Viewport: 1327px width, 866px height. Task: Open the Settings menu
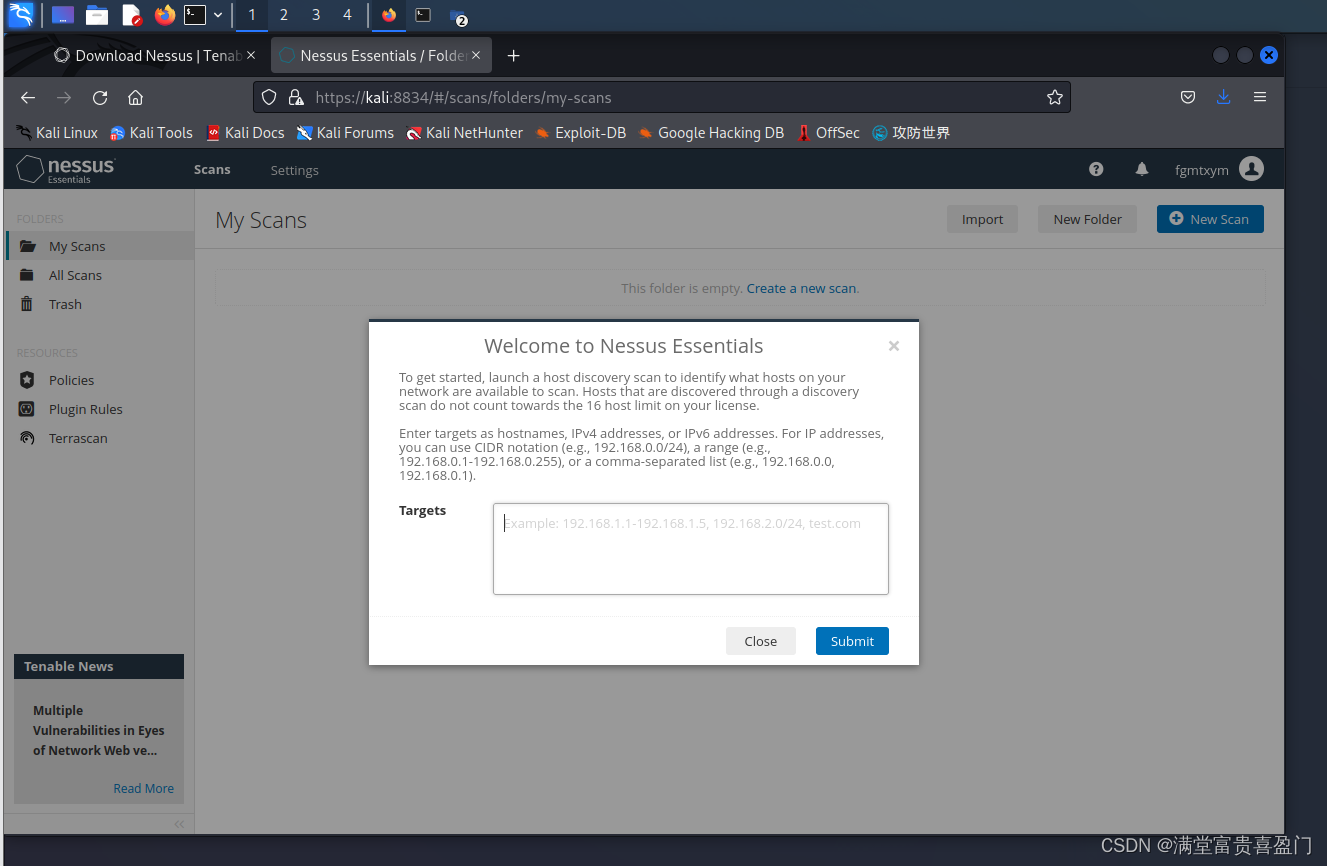[x=294, y=170]
